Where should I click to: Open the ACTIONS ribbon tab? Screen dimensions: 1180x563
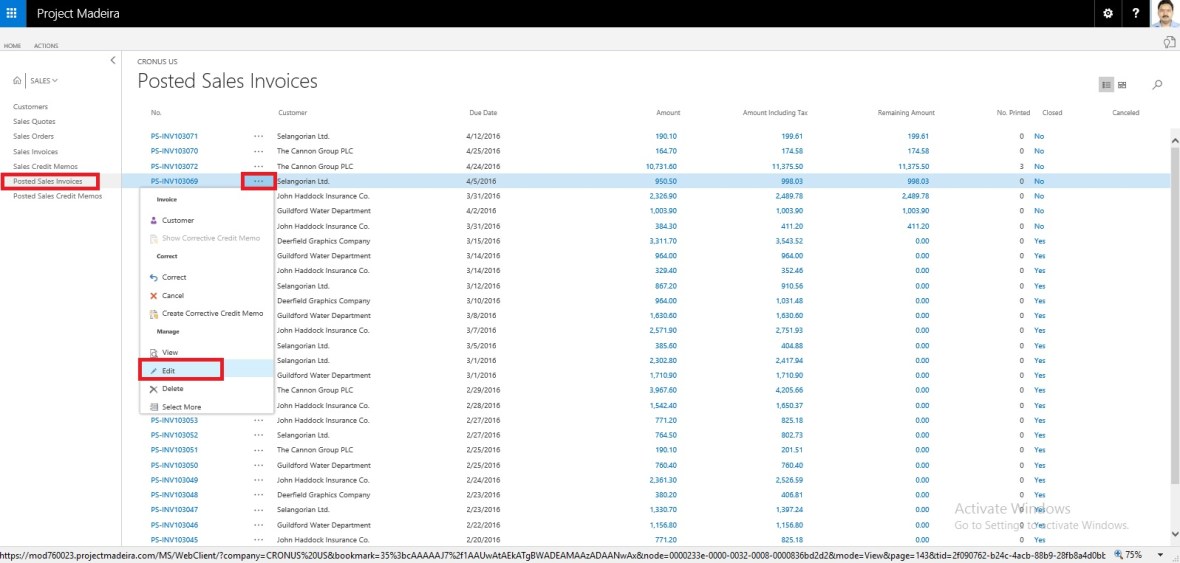pos(46,46)
